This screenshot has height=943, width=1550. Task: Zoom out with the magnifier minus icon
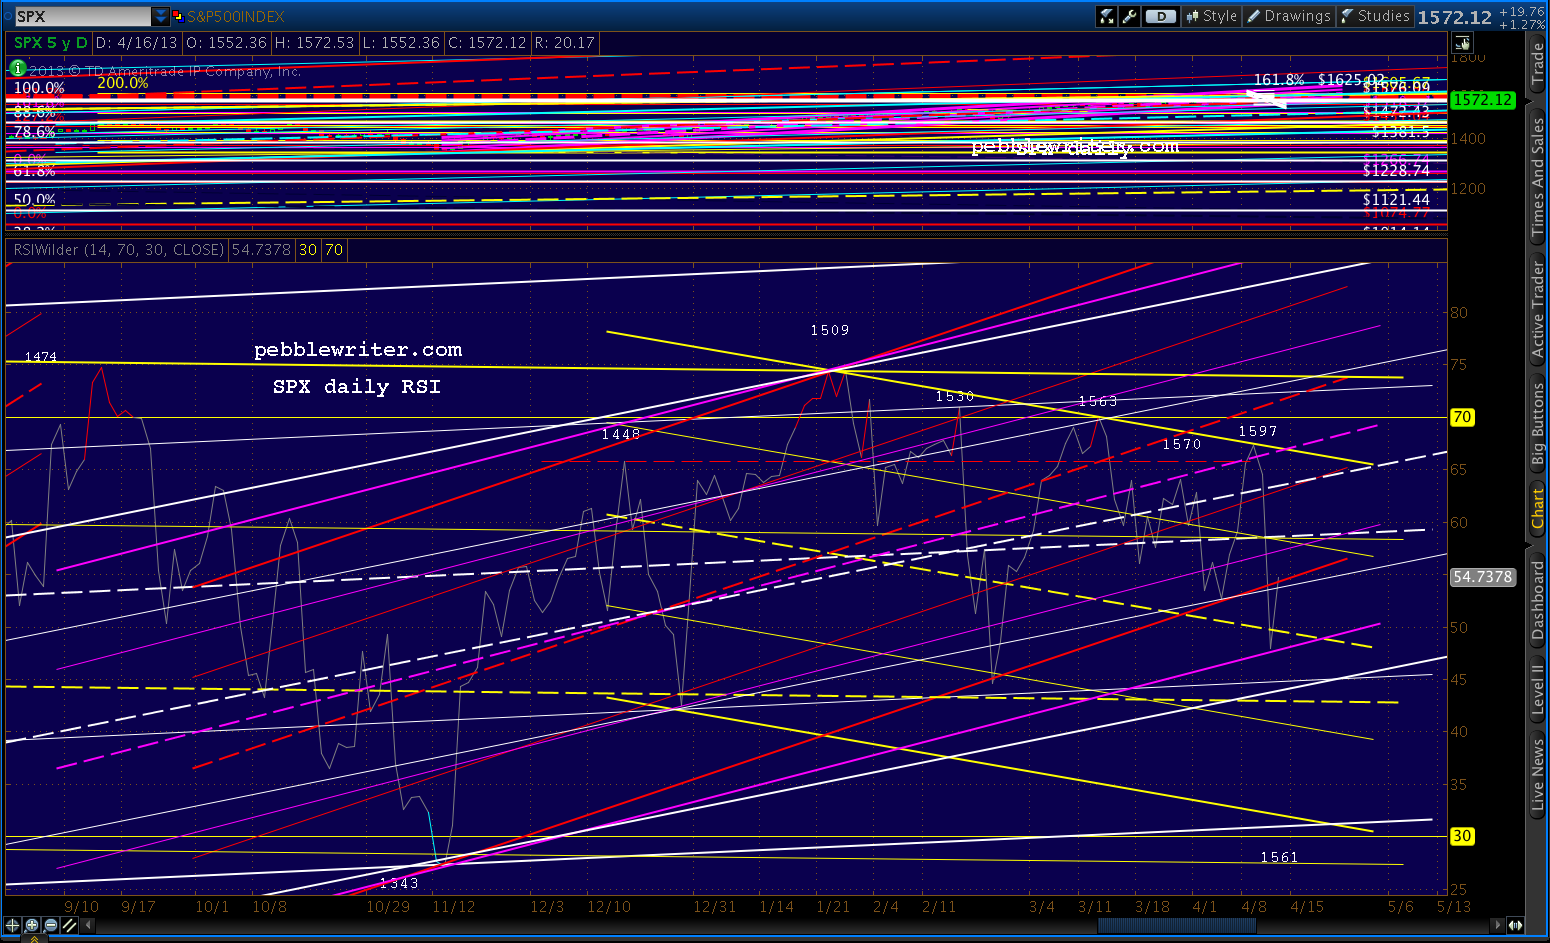51,925
